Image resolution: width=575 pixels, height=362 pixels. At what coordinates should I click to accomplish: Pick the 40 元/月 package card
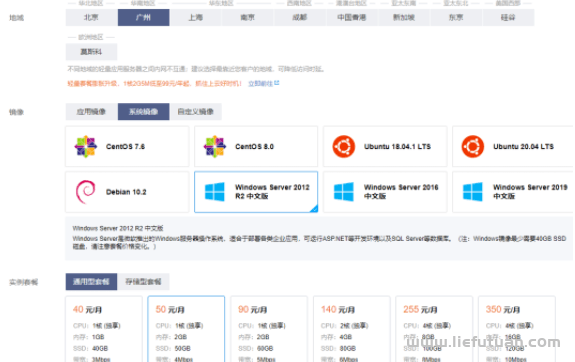point(104,329)
